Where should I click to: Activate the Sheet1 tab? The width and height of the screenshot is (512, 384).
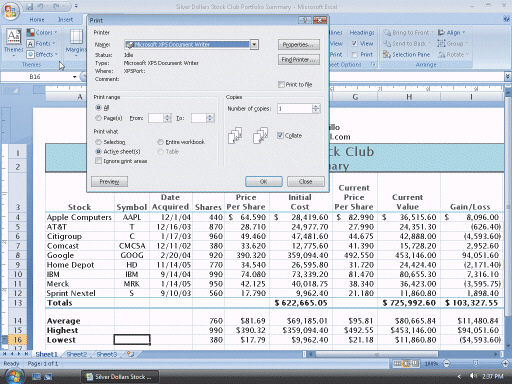point(47,354)
